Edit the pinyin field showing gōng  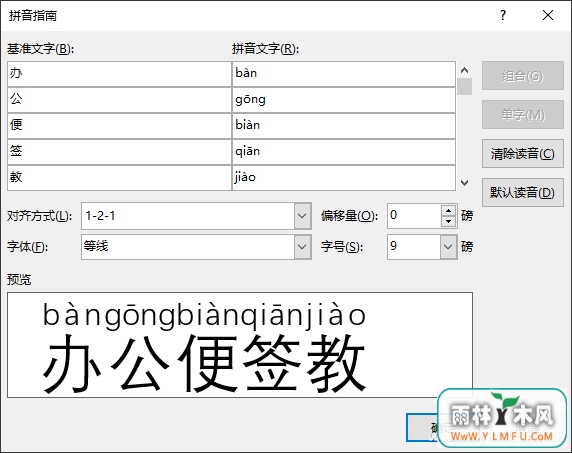click(344, 100)
